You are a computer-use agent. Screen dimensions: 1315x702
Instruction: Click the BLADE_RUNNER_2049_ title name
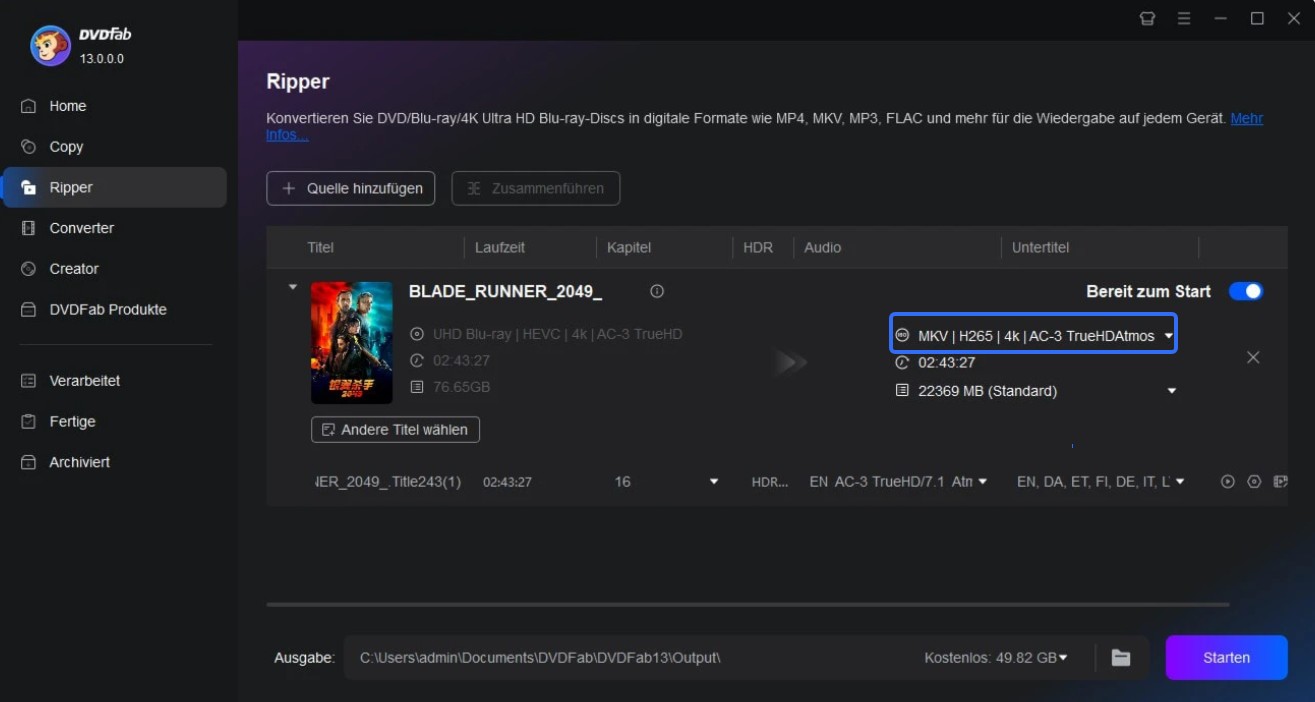tap(506, 291)
